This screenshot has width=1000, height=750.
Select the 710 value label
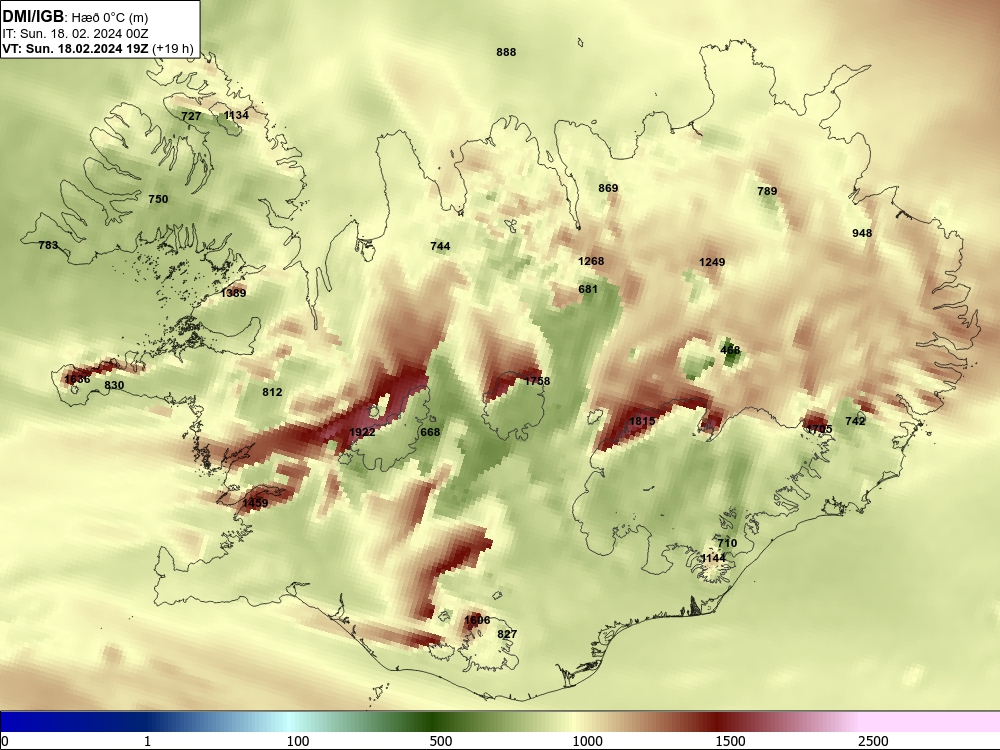point(727,543)
